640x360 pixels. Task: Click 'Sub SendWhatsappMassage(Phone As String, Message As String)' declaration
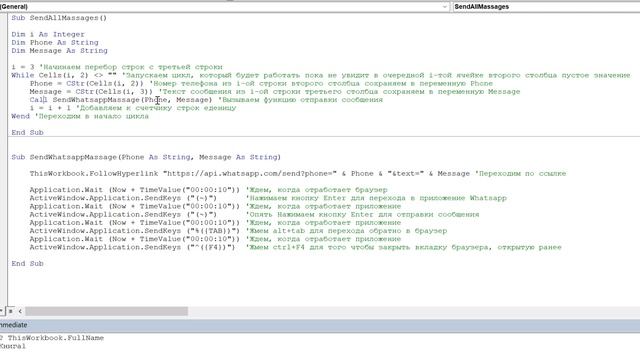pyautogui.click(x=146, y=157)
